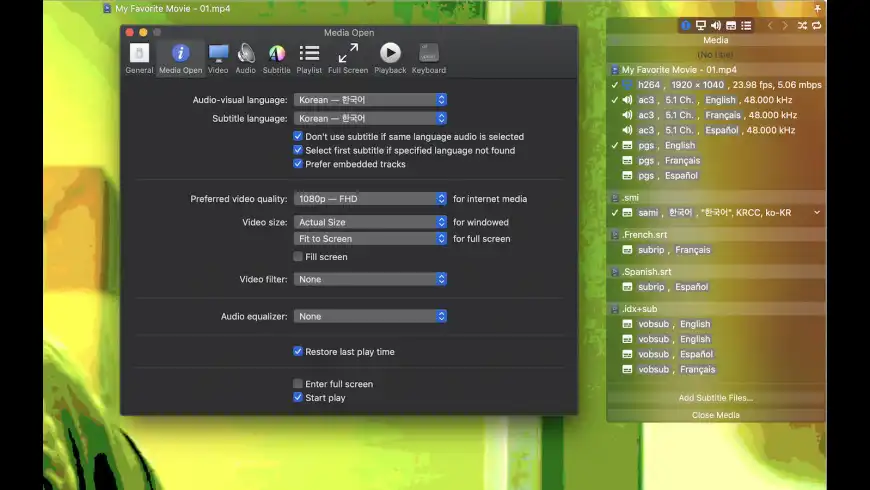Open the Actual Size video size dropdown
The height and width of the screenshot is (490, 870).
370,222
